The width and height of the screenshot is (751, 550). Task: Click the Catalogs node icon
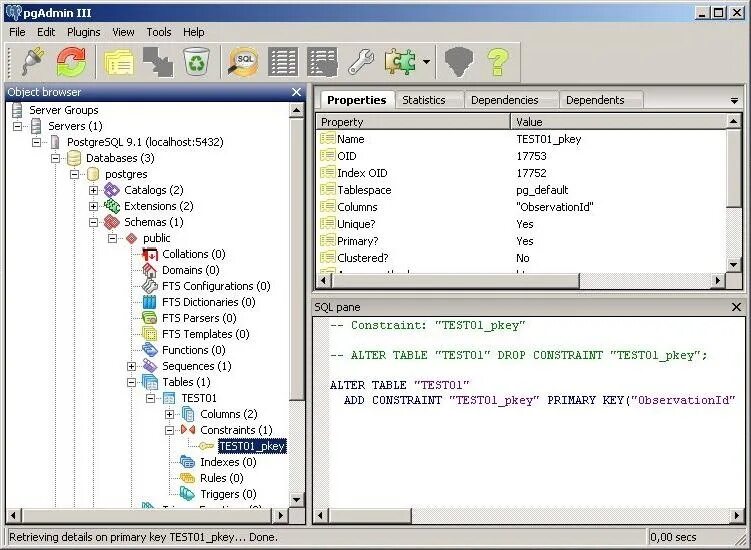tap(112, 190)
